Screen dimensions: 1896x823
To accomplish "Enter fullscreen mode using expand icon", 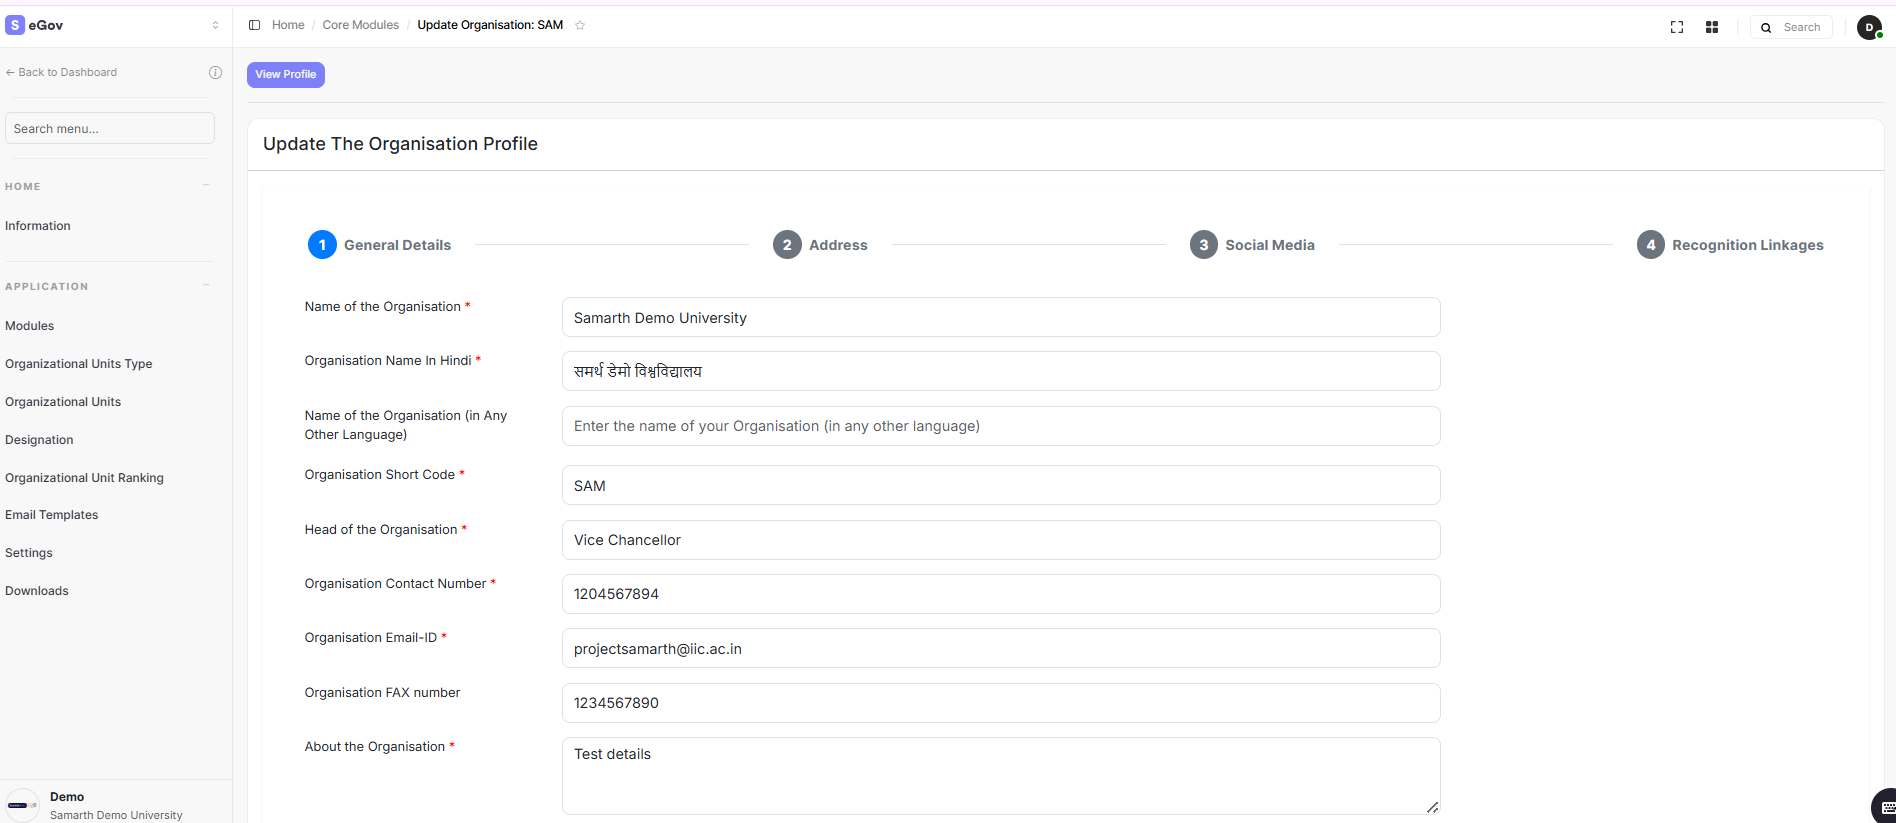I will pyautogui.click(x=1677, y=27).
